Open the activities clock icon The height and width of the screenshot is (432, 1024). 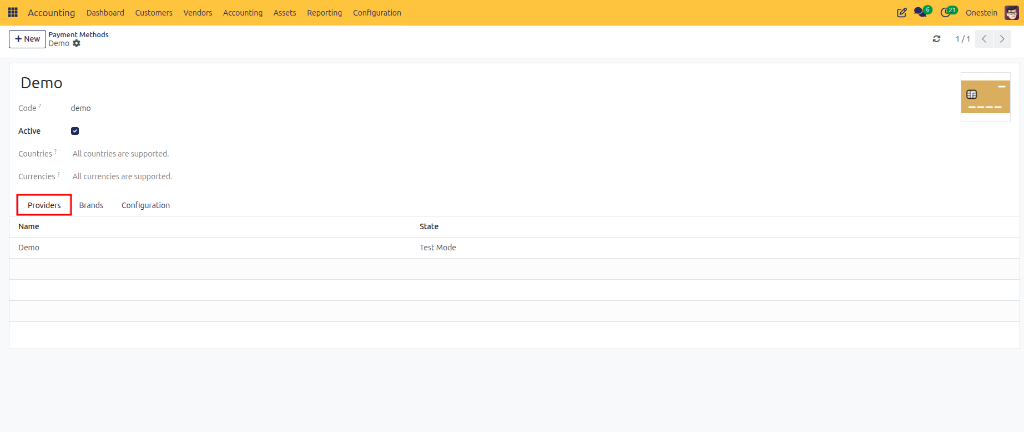click(947, 12)
